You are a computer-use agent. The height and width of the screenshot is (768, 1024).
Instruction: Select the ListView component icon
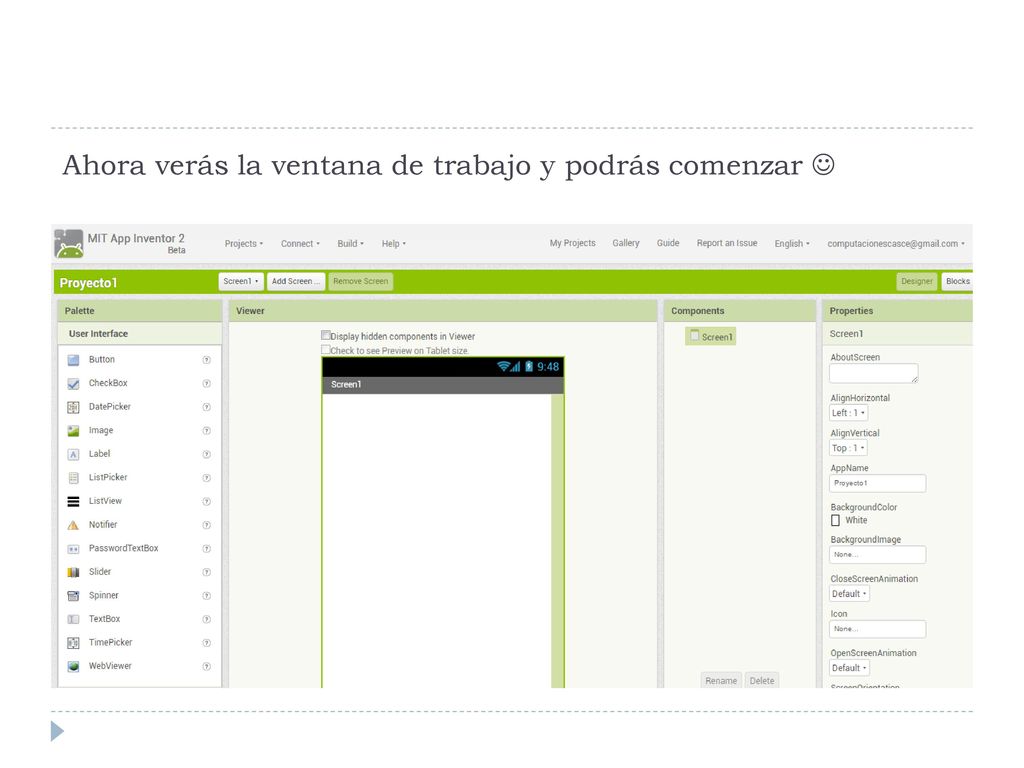(73, 501)
